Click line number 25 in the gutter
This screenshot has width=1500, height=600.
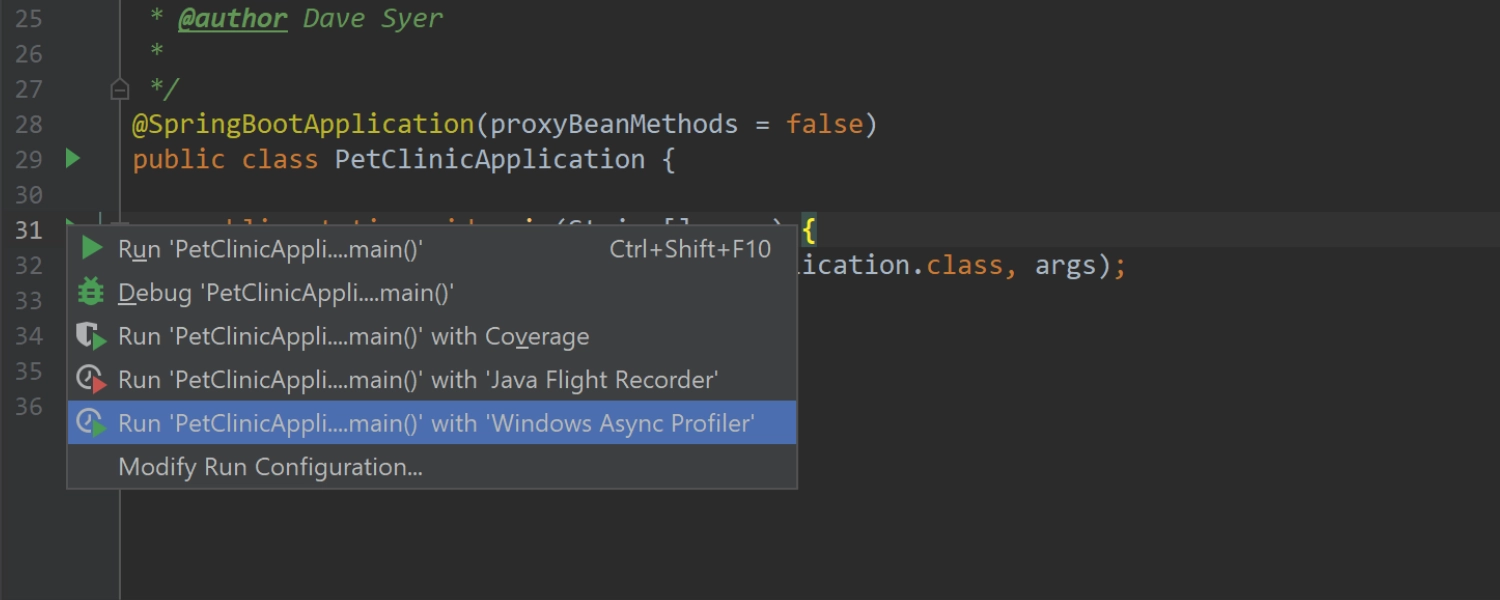tap(29, 18)
